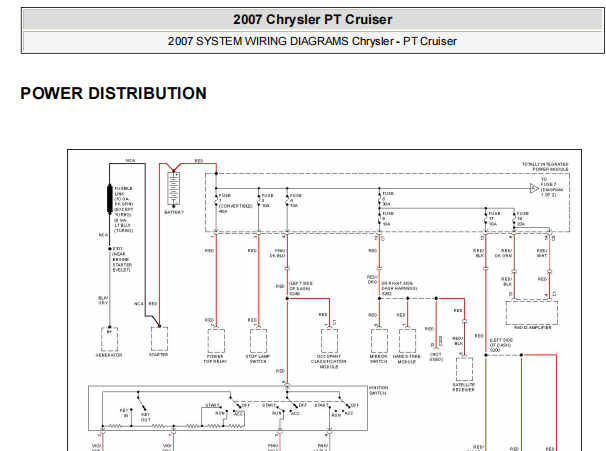Click the "GENERATOR" label
Image resolution: width=606 pixels, height=451 pixels.
(x=109, y=355)
